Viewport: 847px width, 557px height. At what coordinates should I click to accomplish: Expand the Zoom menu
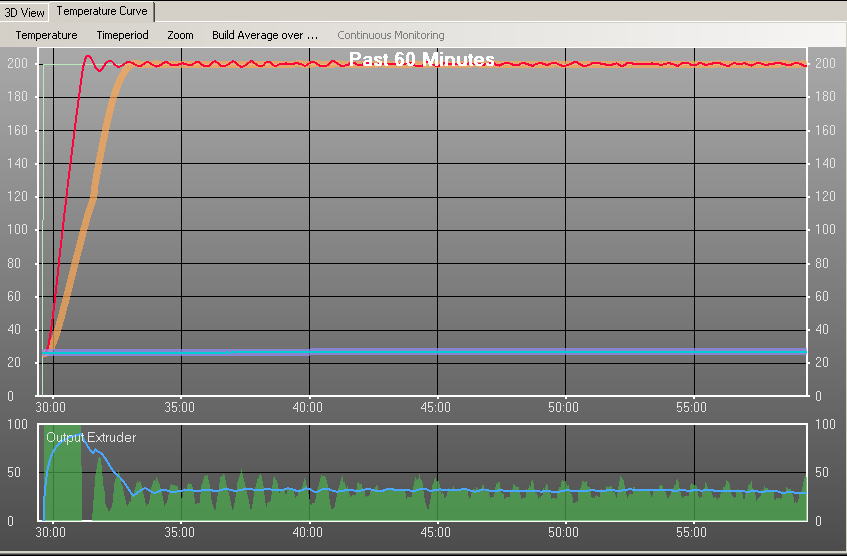point(180,35)
